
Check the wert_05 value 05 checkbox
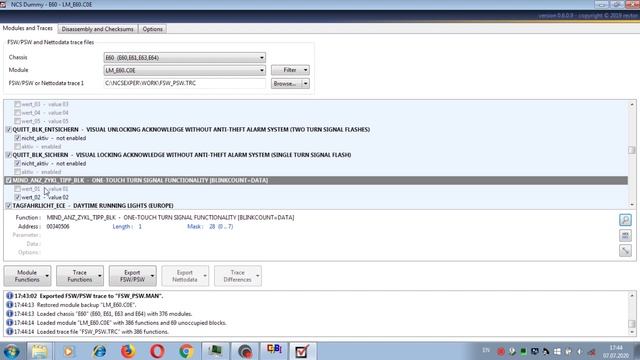pos(18,121)
